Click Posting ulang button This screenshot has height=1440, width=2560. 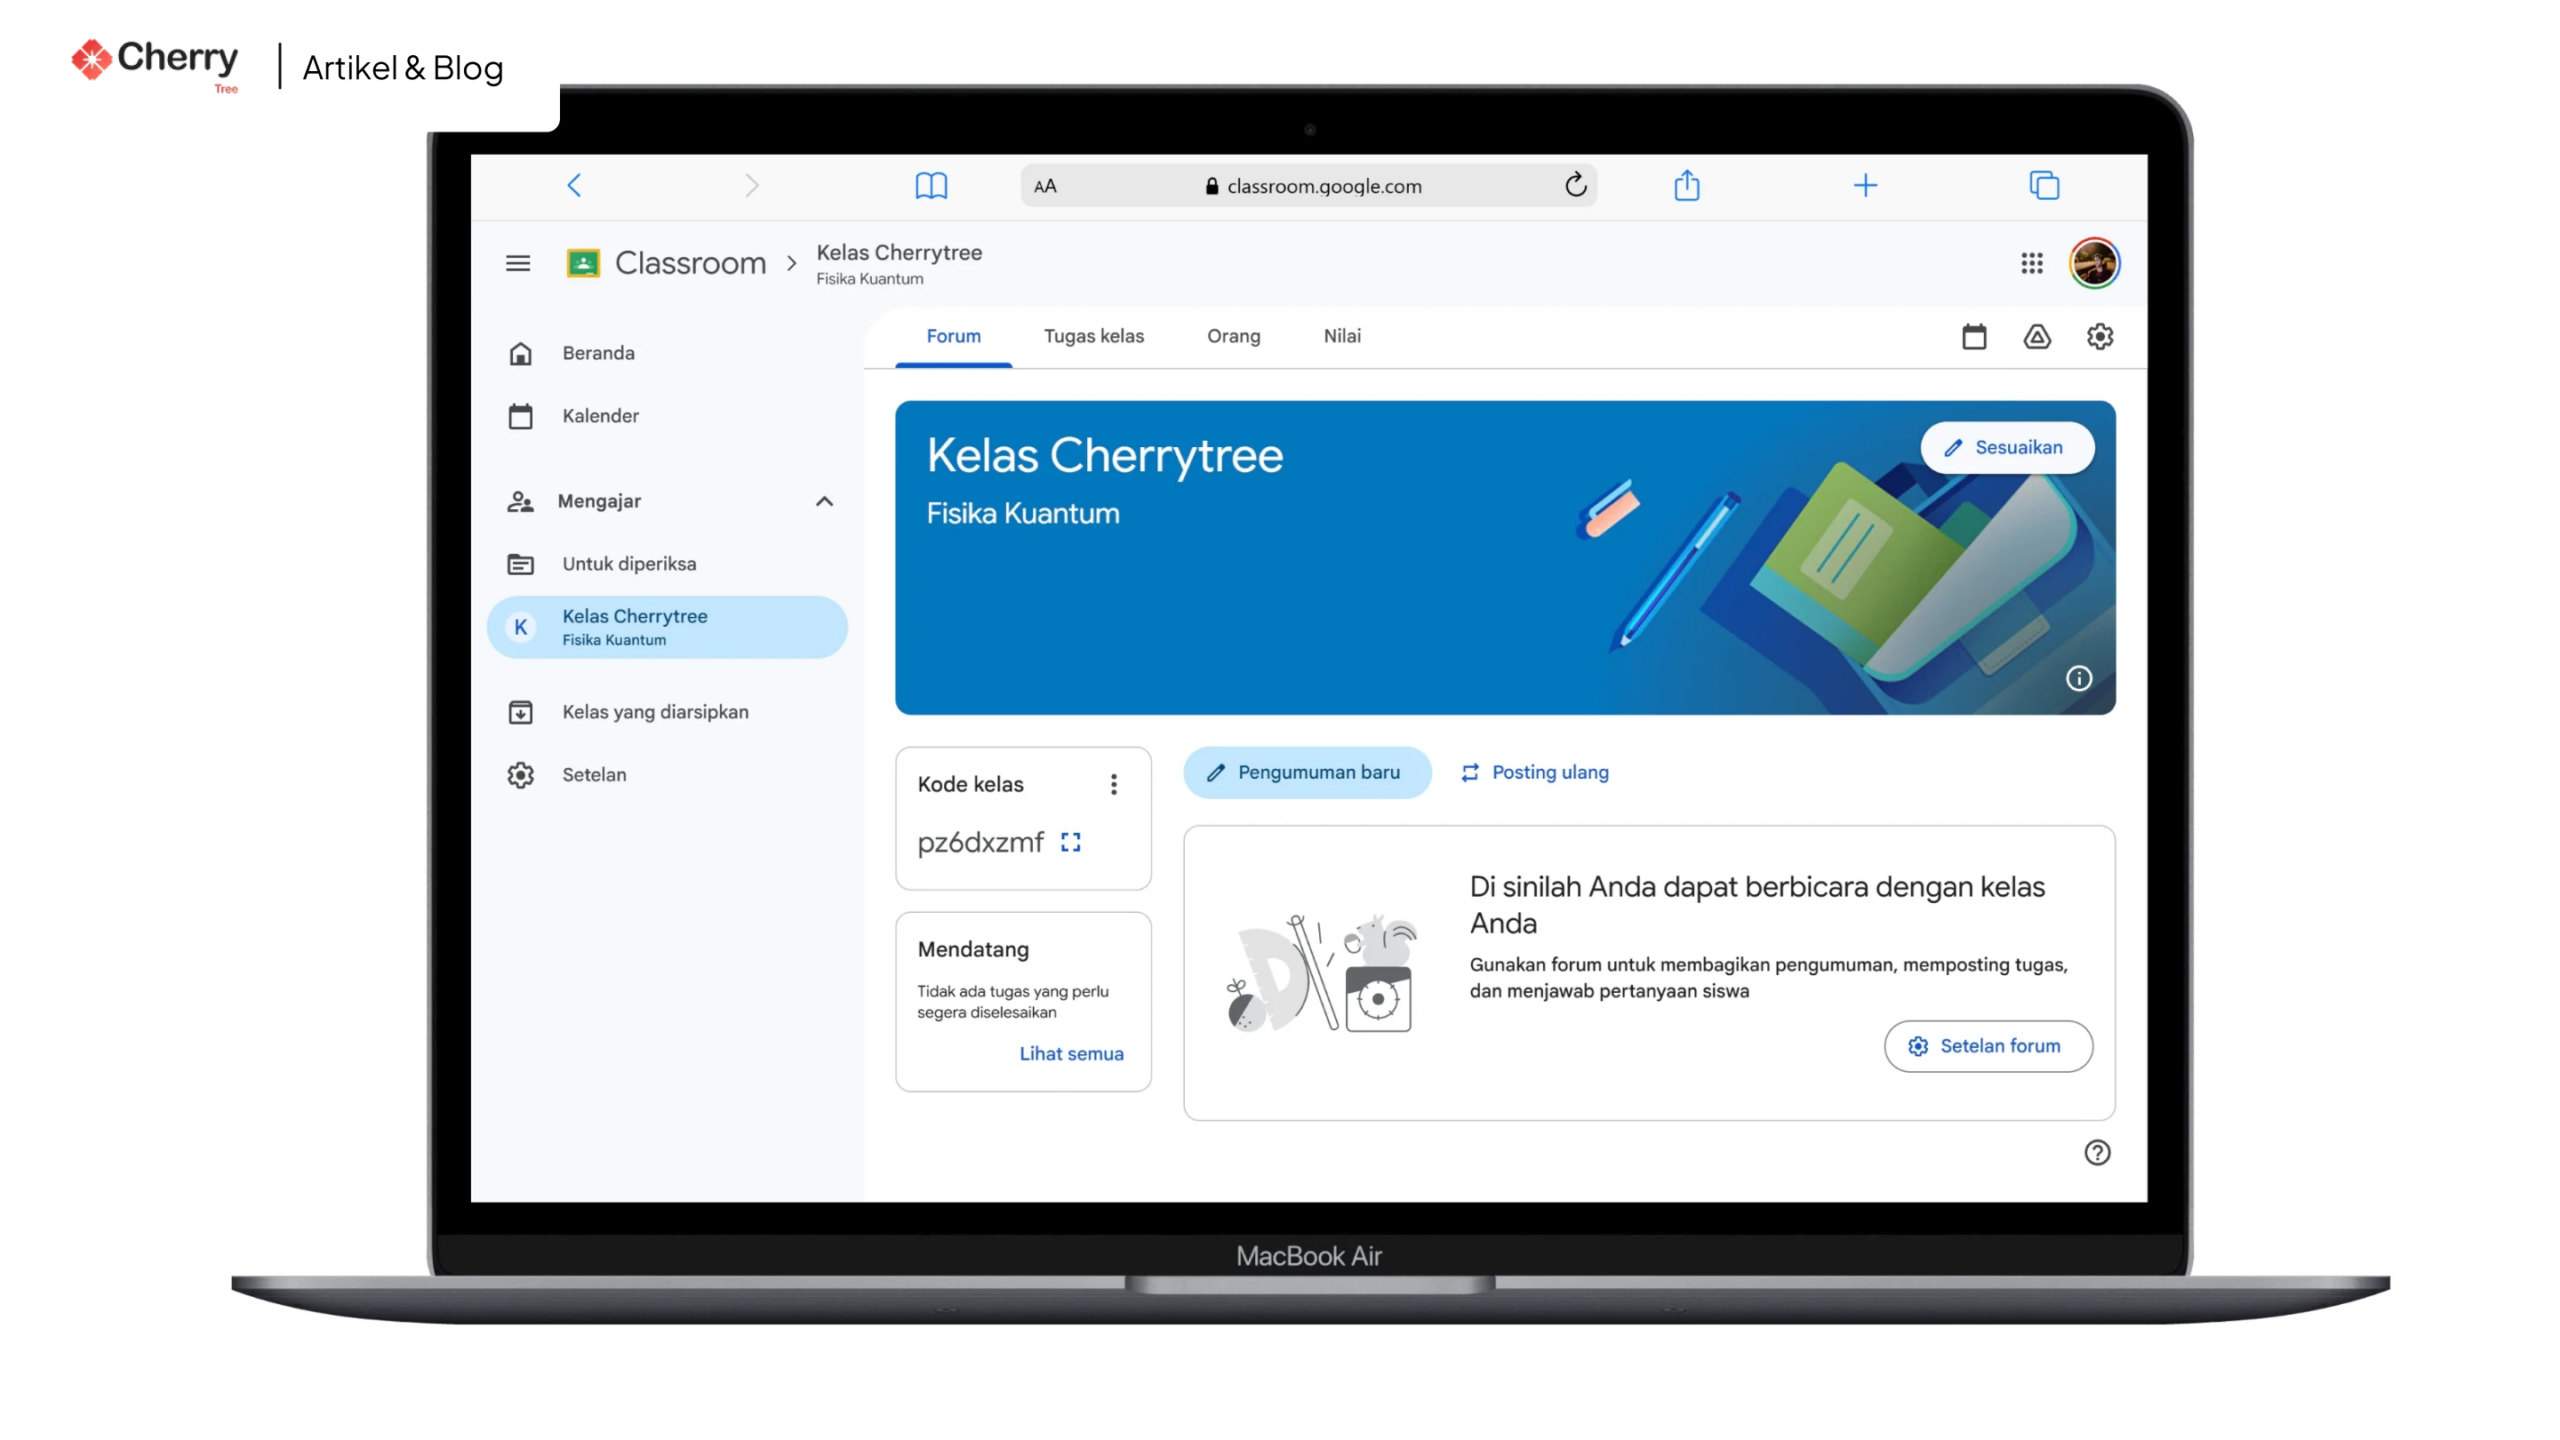pyautogui.click(x=1535, y=772)
